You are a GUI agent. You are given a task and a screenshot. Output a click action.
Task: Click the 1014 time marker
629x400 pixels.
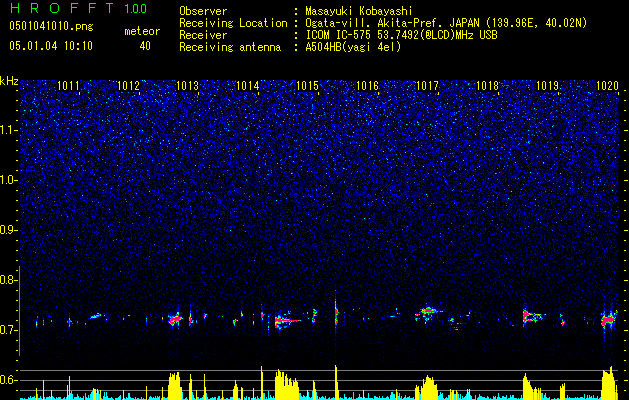click(248, 85)
